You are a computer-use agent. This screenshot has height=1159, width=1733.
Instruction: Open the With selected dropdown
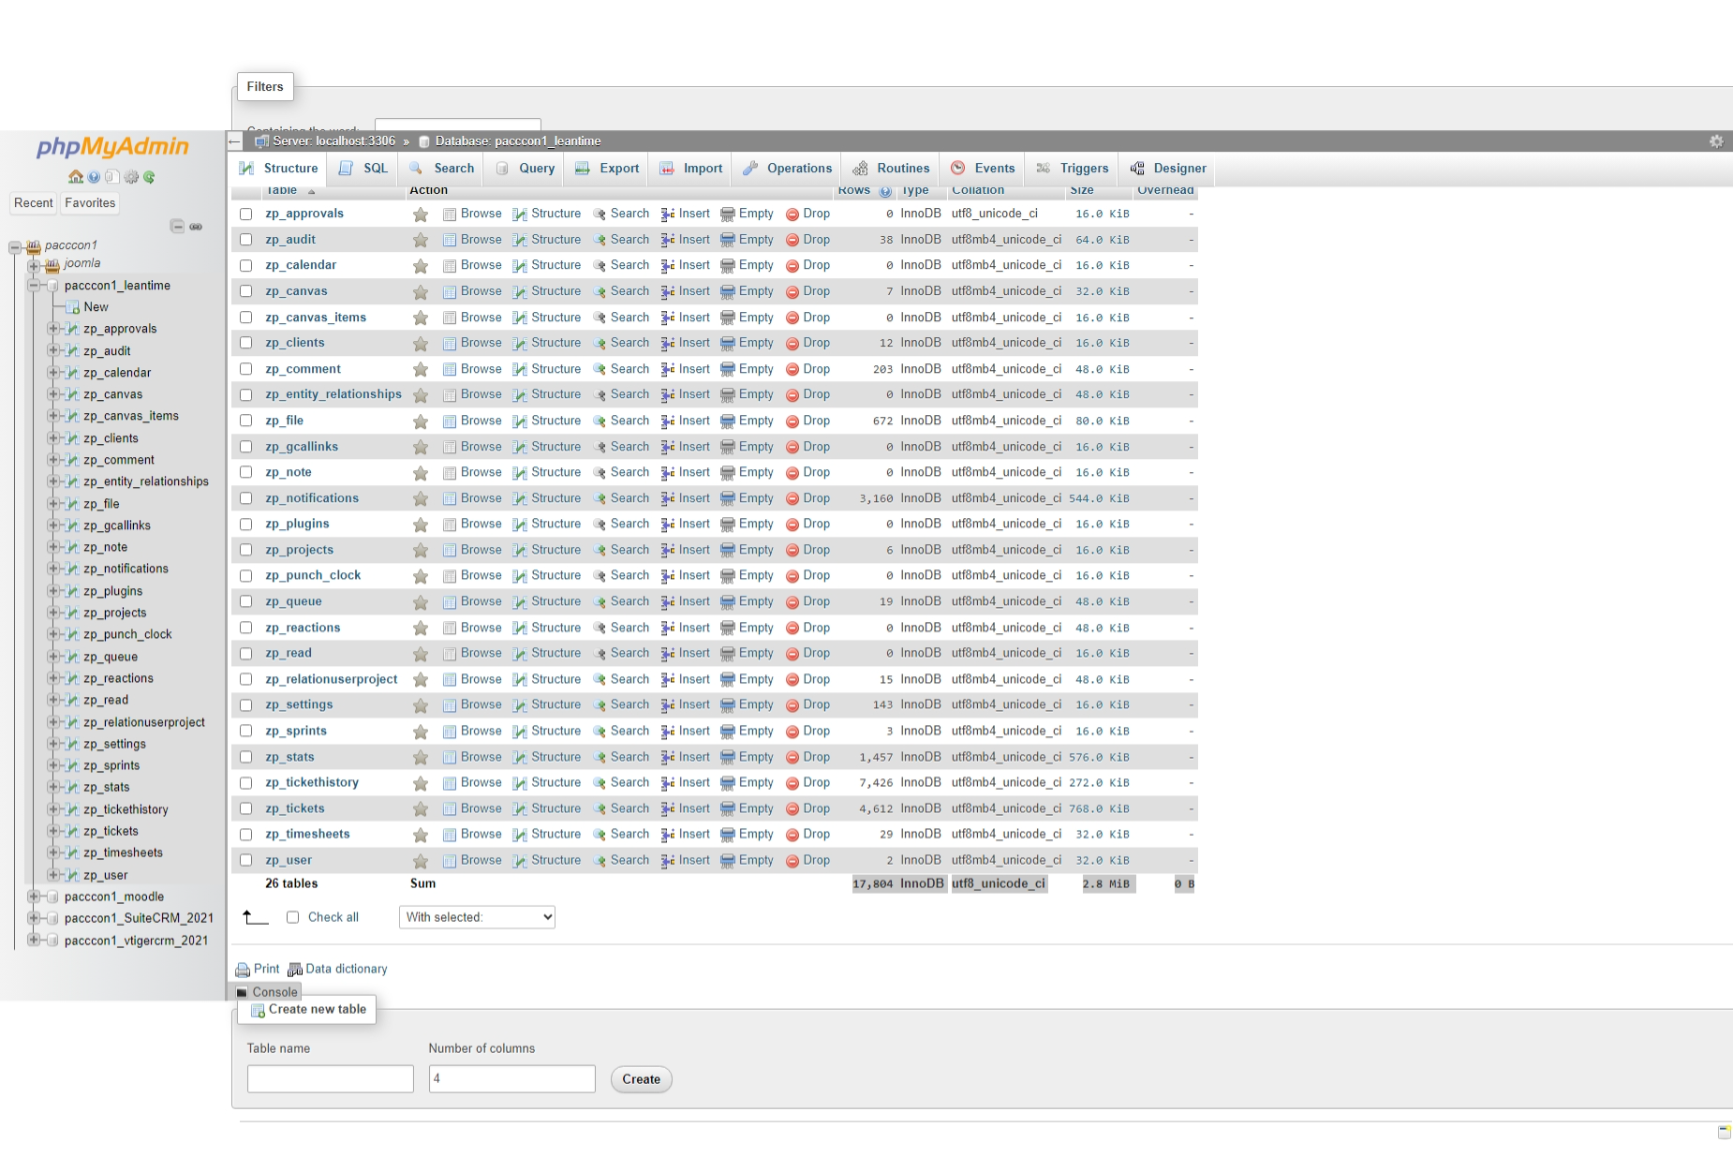coord(477,916)
